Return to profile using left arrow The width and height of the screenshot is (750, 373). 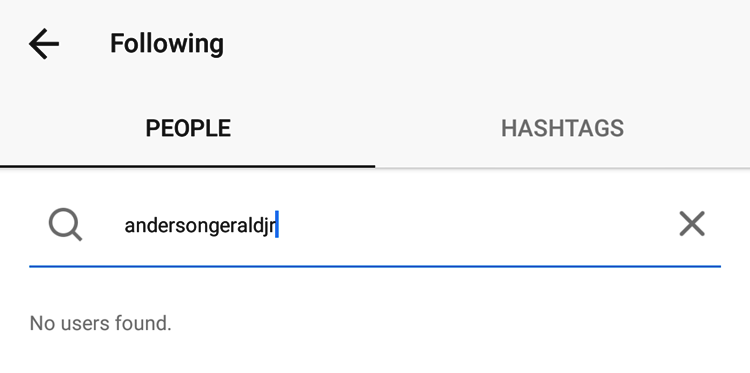point(44,44)
